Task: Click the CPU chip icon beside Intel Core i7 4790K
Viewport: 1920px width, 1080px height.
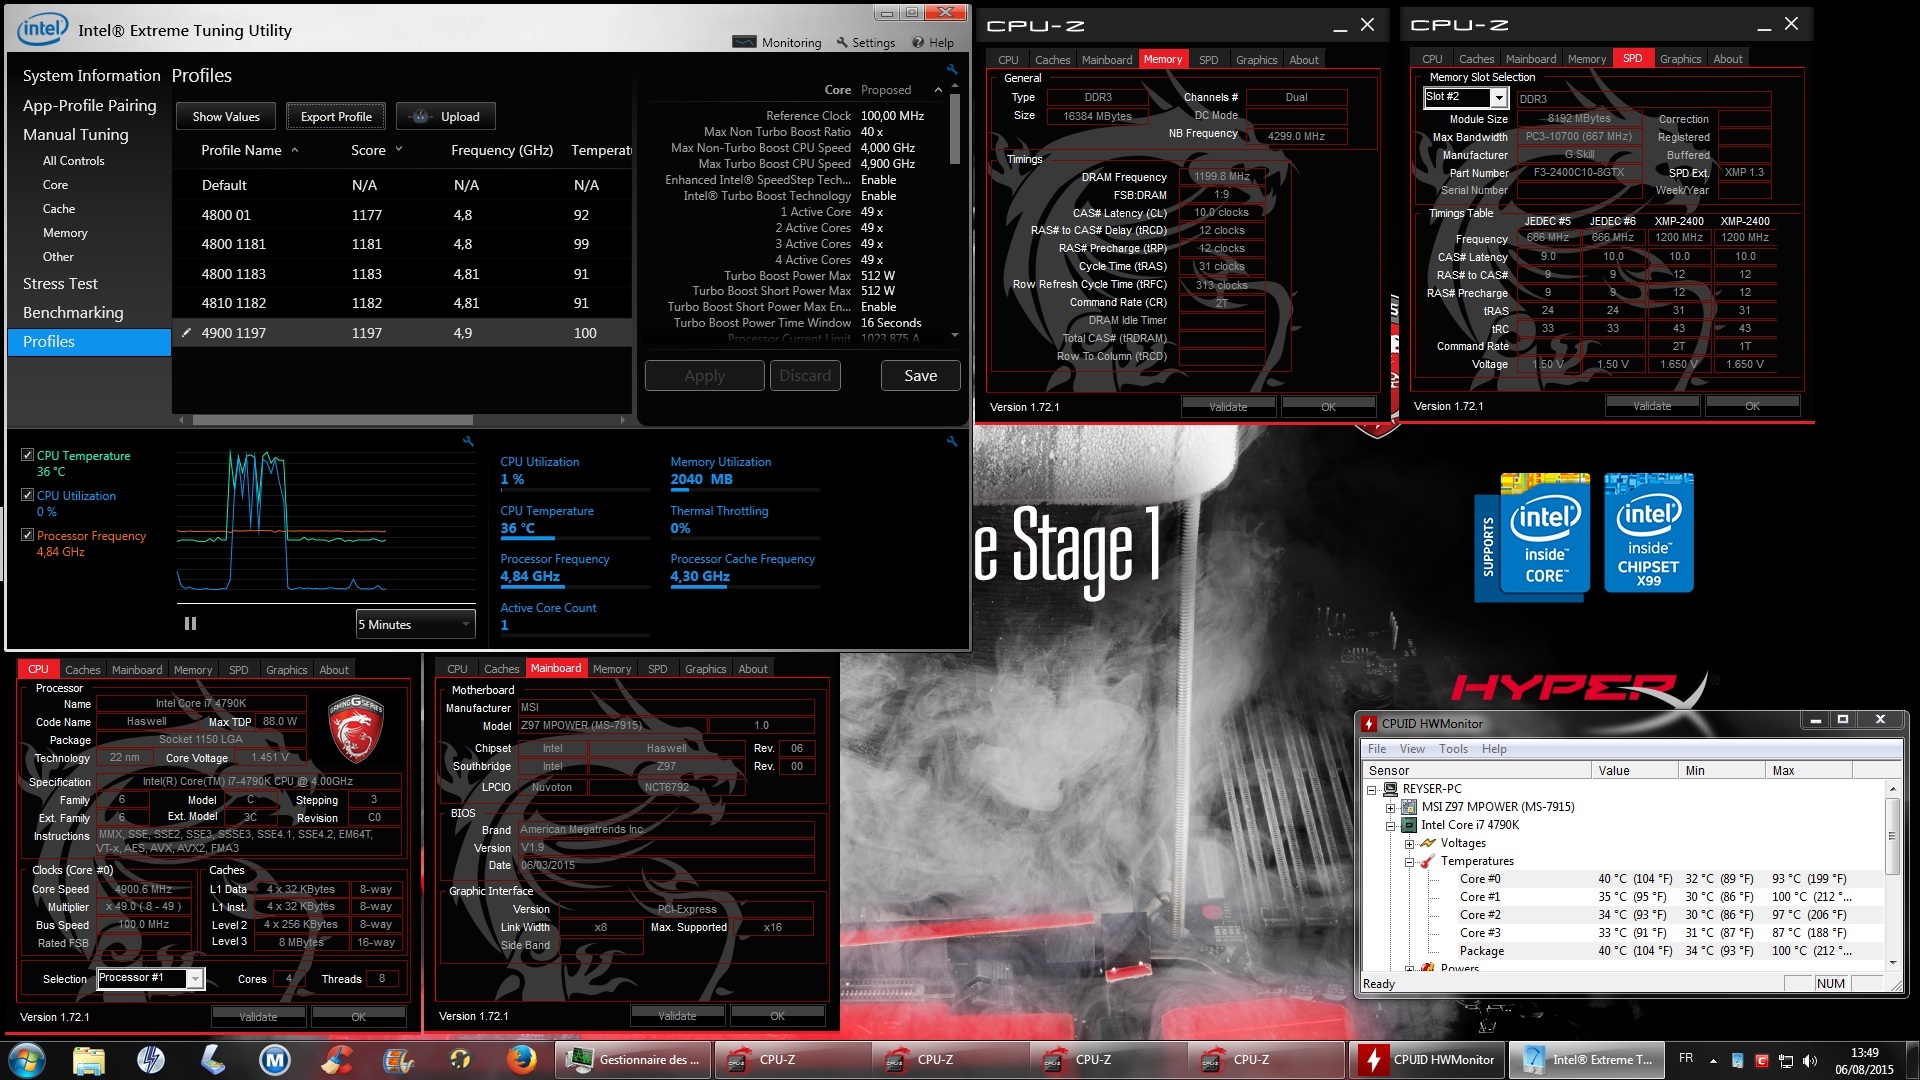Action: tap(1409, 825)
